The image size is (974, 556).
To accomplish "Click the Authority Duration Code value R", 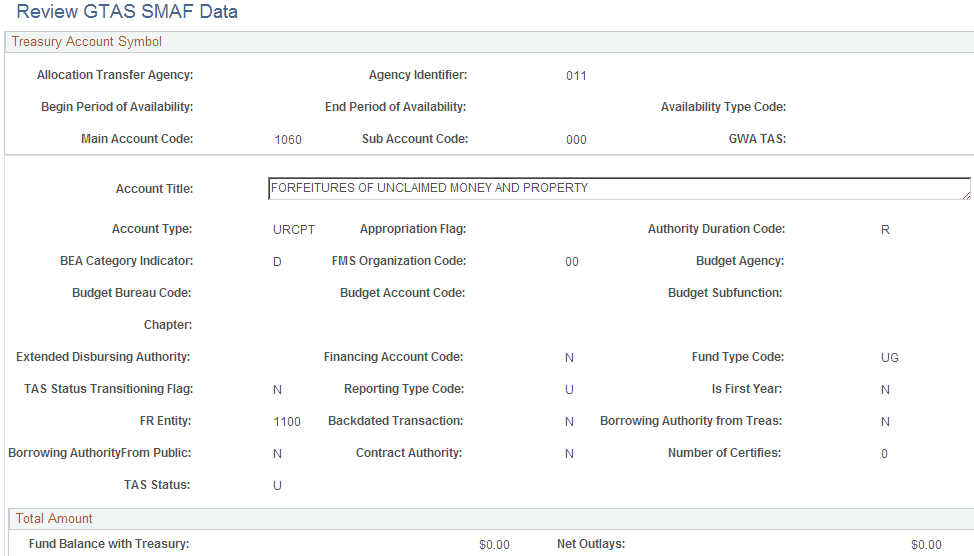I will pyautogui.click(x=885, y=230).
